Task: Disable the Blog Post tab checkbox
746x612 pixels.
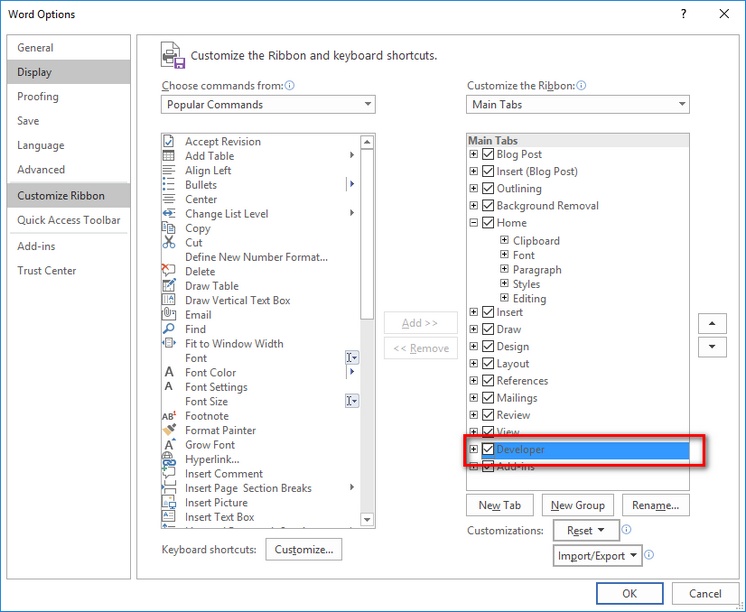Action: (x=488, y=155)
